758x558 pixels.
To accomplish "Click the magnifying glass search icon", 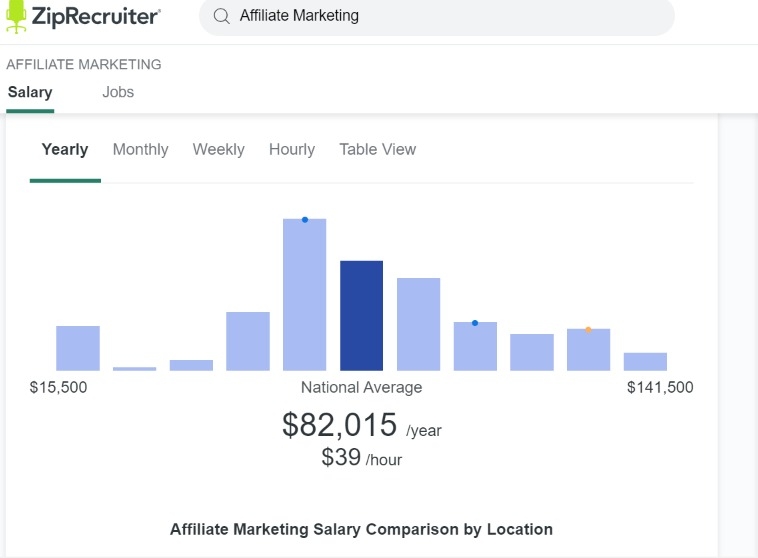I will click(222, 16).
